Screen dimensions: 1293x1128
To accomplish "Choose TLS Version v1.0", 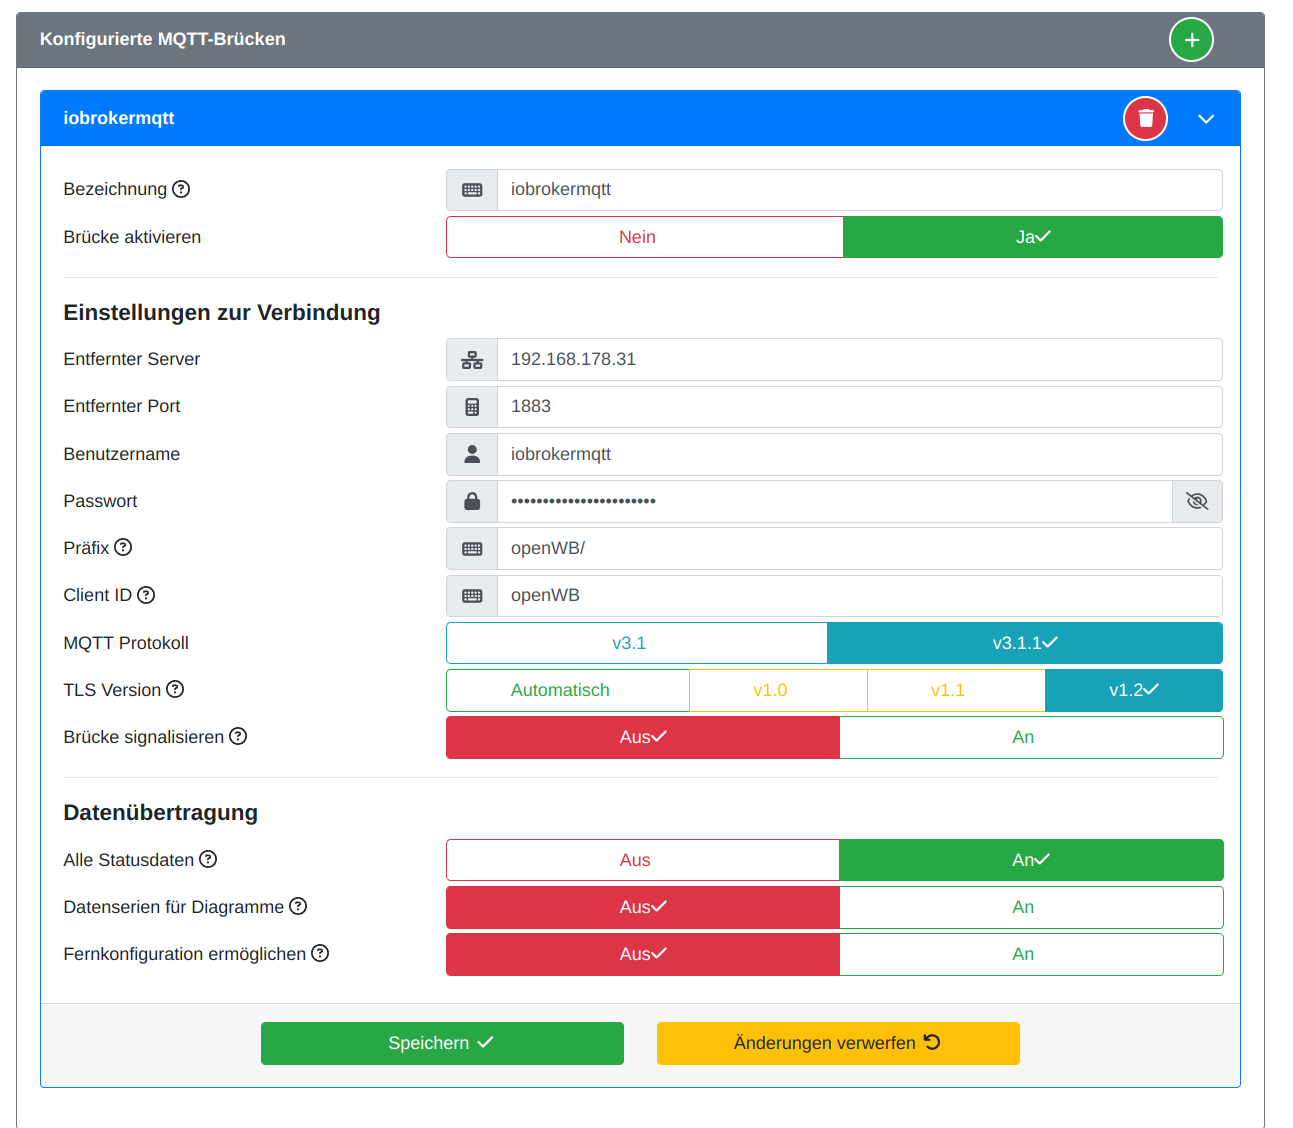I will tap(779, 690).
